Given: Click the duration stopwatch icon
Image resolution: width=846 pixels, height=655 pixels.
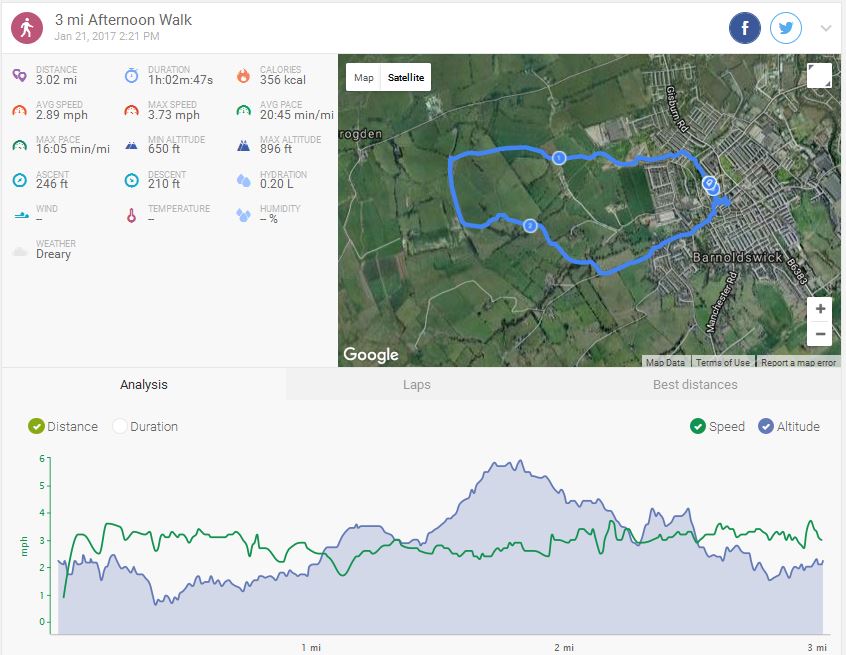Looking at the screenshot, I should pos(131,76).
